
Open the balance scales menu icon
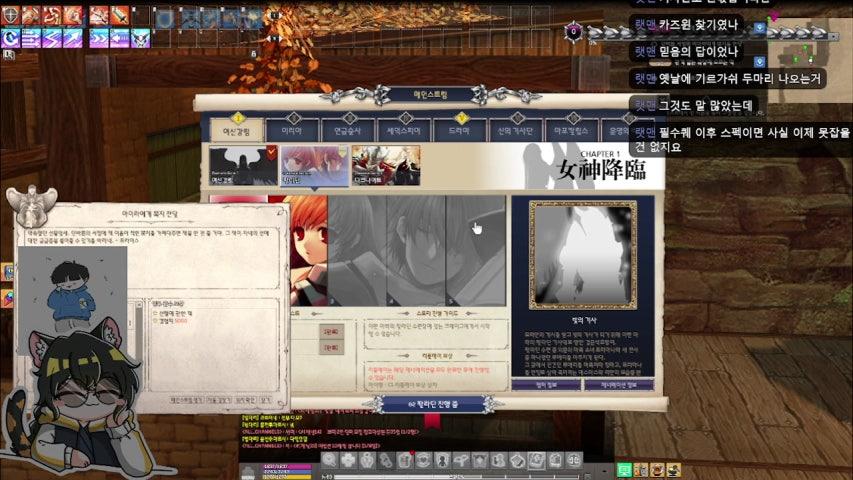(x=574, y=460)
